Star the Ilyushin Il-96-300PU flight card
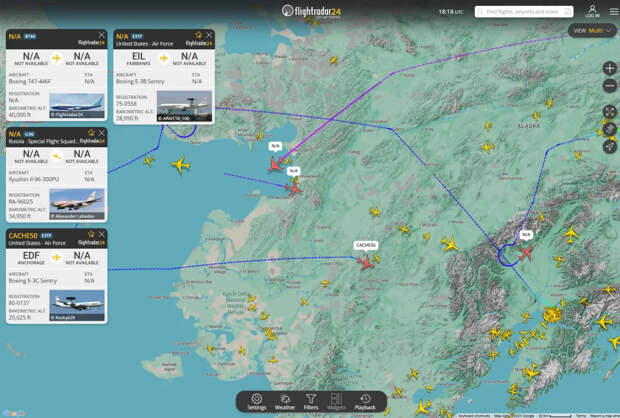 91,133
